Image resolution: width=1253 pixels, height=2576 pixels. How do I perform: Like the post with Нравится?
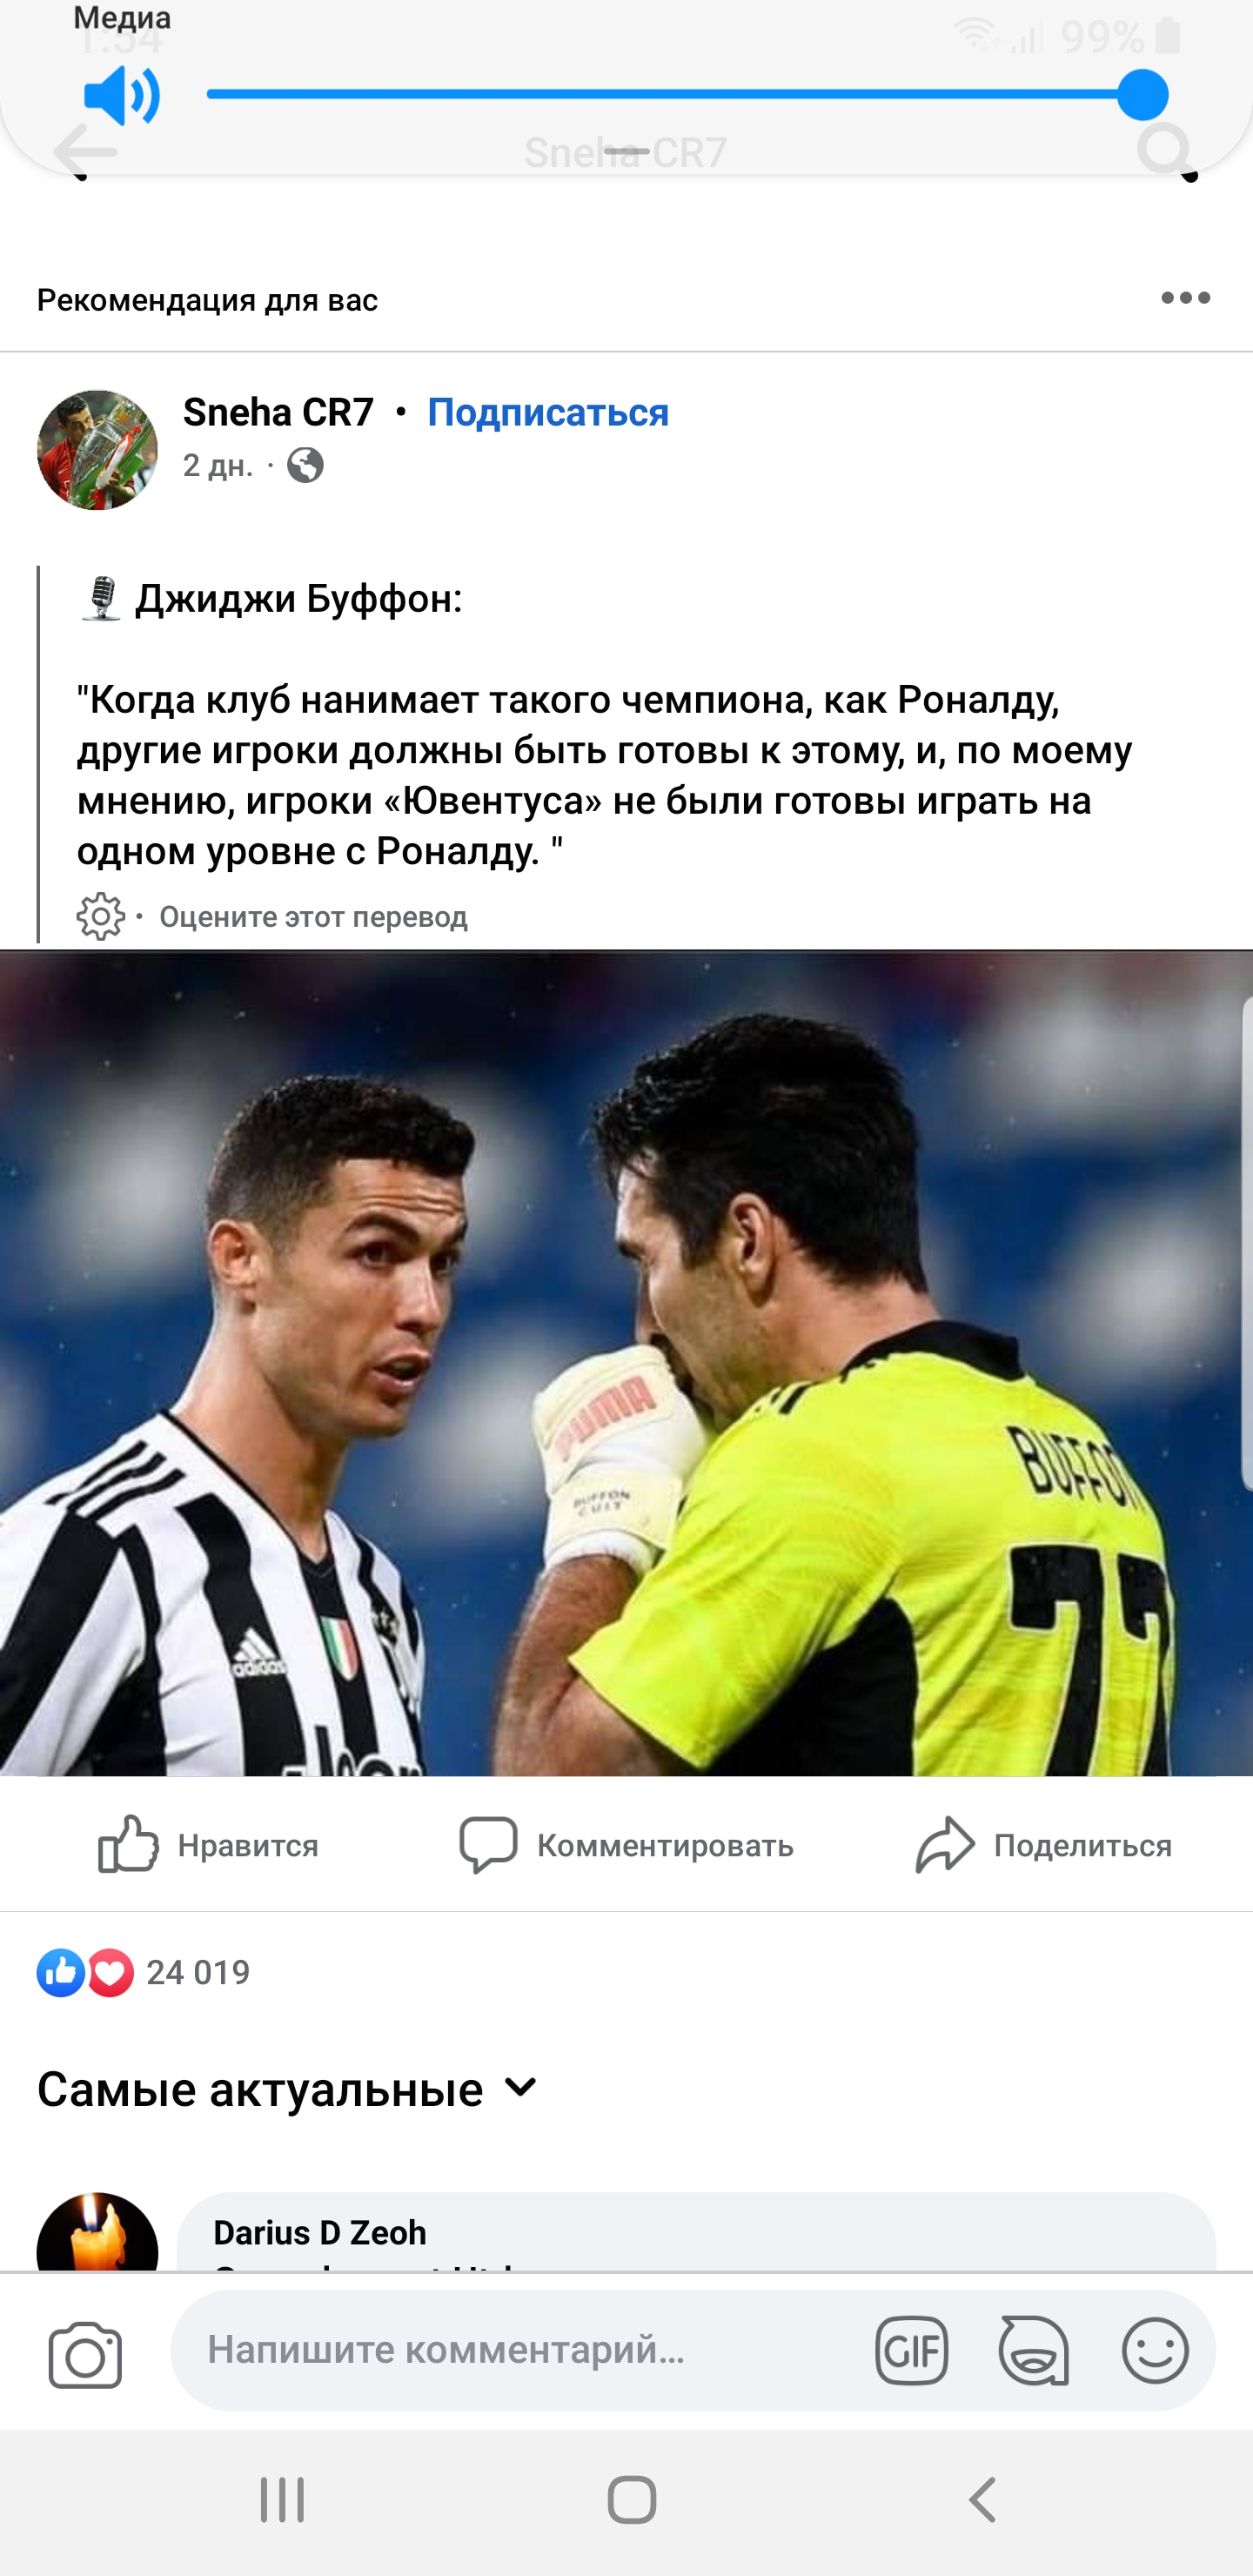coord(208,1844)
